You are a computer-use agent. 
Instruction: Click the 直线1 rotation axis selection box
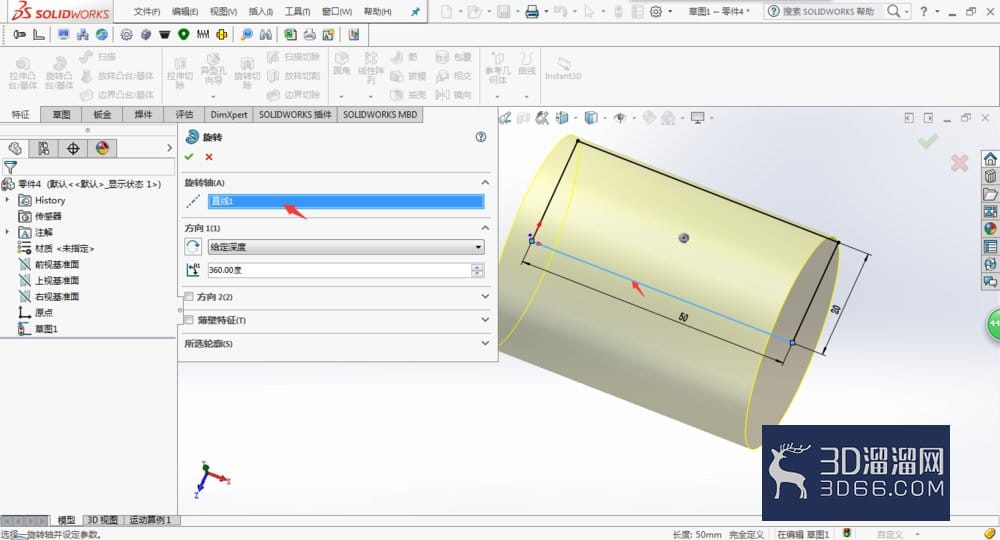click(x=346, y=201)
